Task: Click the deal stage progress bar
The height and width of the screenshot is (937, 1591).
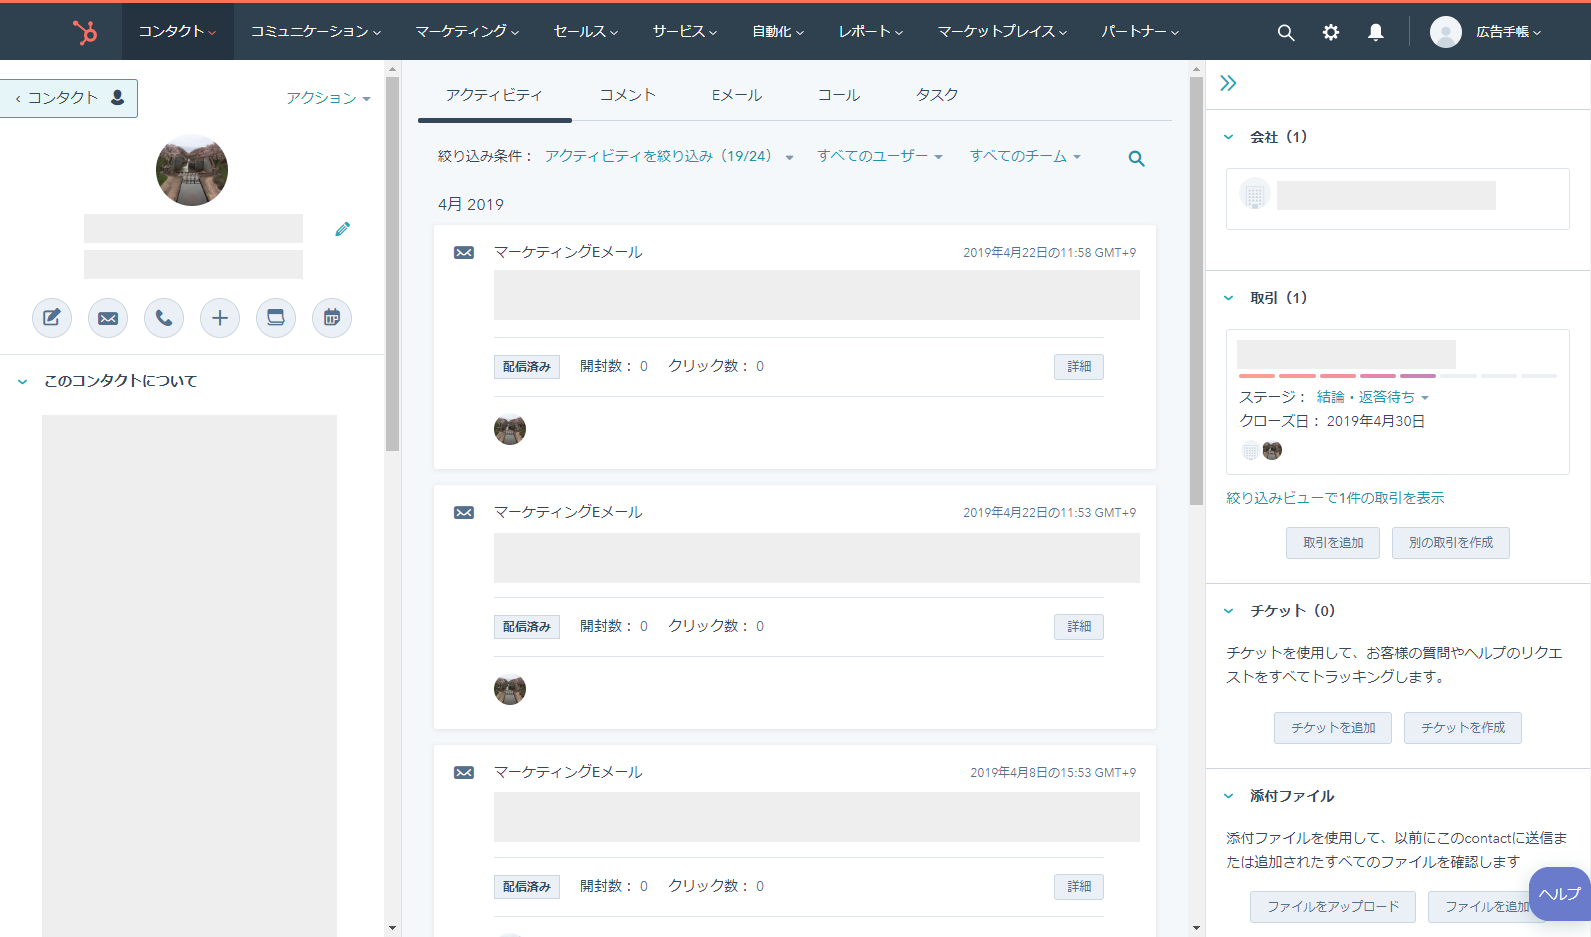Action: 1397,376
